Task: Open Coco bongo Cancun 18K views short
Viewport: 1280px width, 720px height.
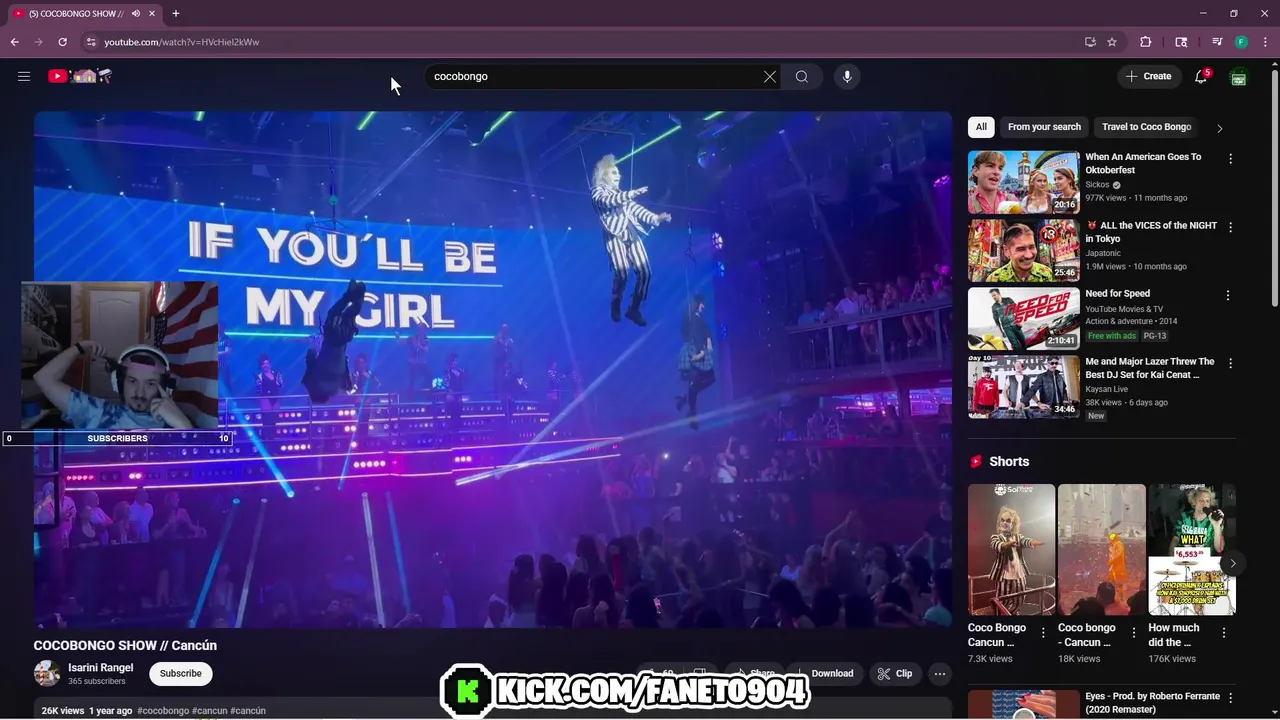Action: click(x=1101, y=549)
